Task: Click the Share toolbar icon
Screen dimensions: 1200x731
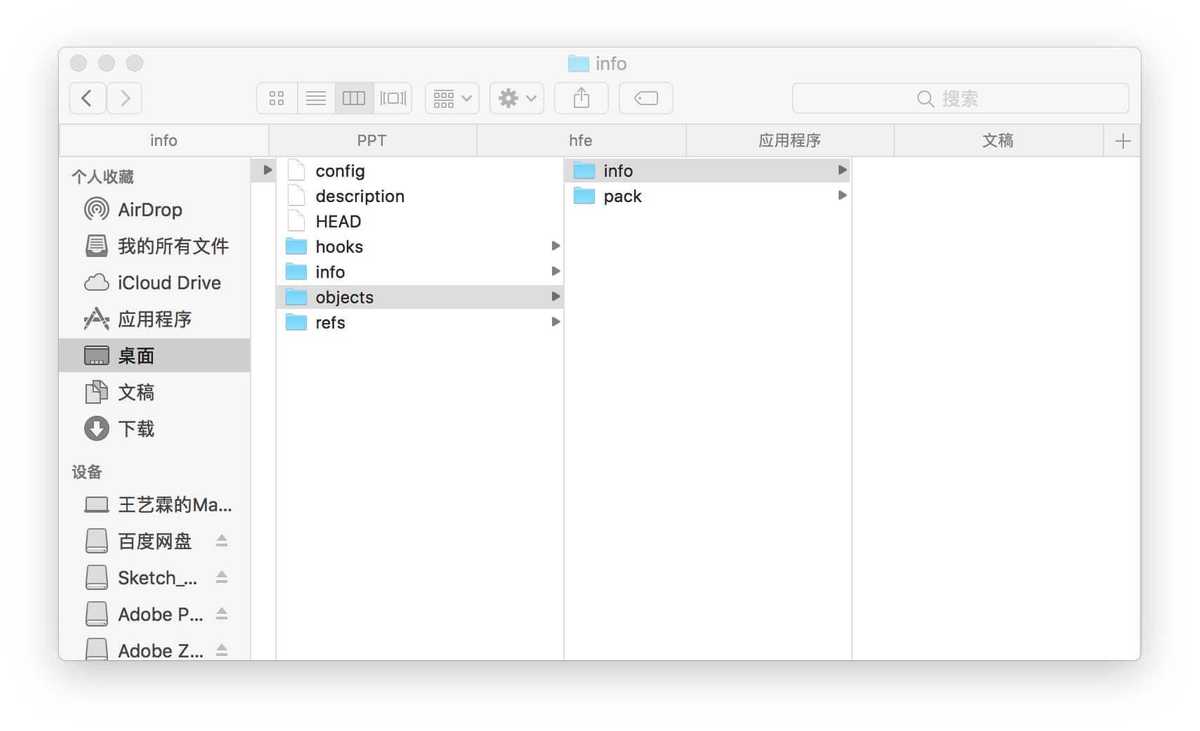Action: coord(582,98)
